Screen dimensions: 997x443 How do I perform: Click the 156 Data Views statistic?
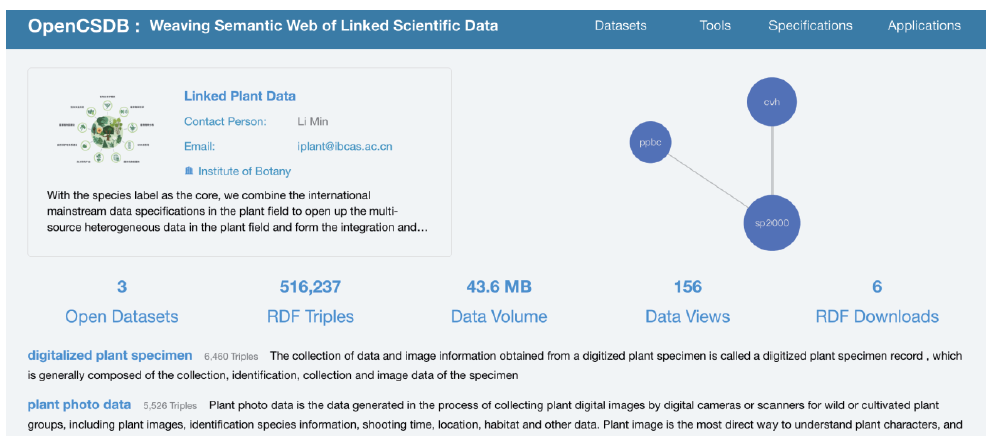(x=687, y=302)
